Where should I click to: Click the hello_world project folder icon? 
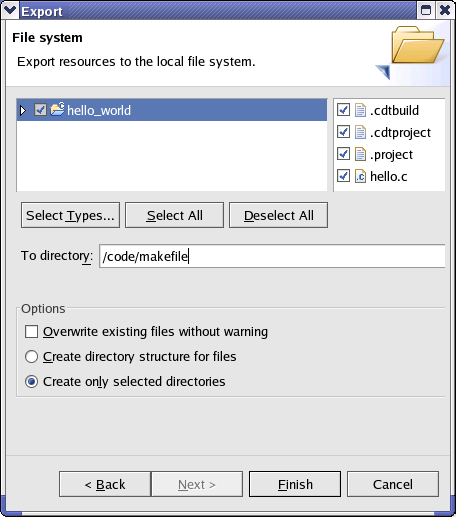[x=57, y=109]
